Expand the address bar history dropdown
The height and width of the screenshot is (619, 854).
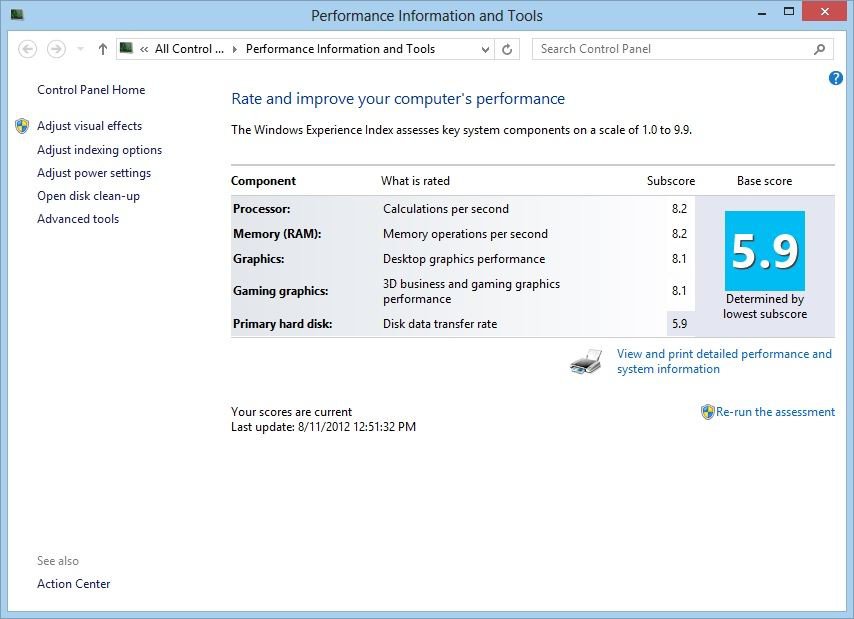(x=485, y=50)
